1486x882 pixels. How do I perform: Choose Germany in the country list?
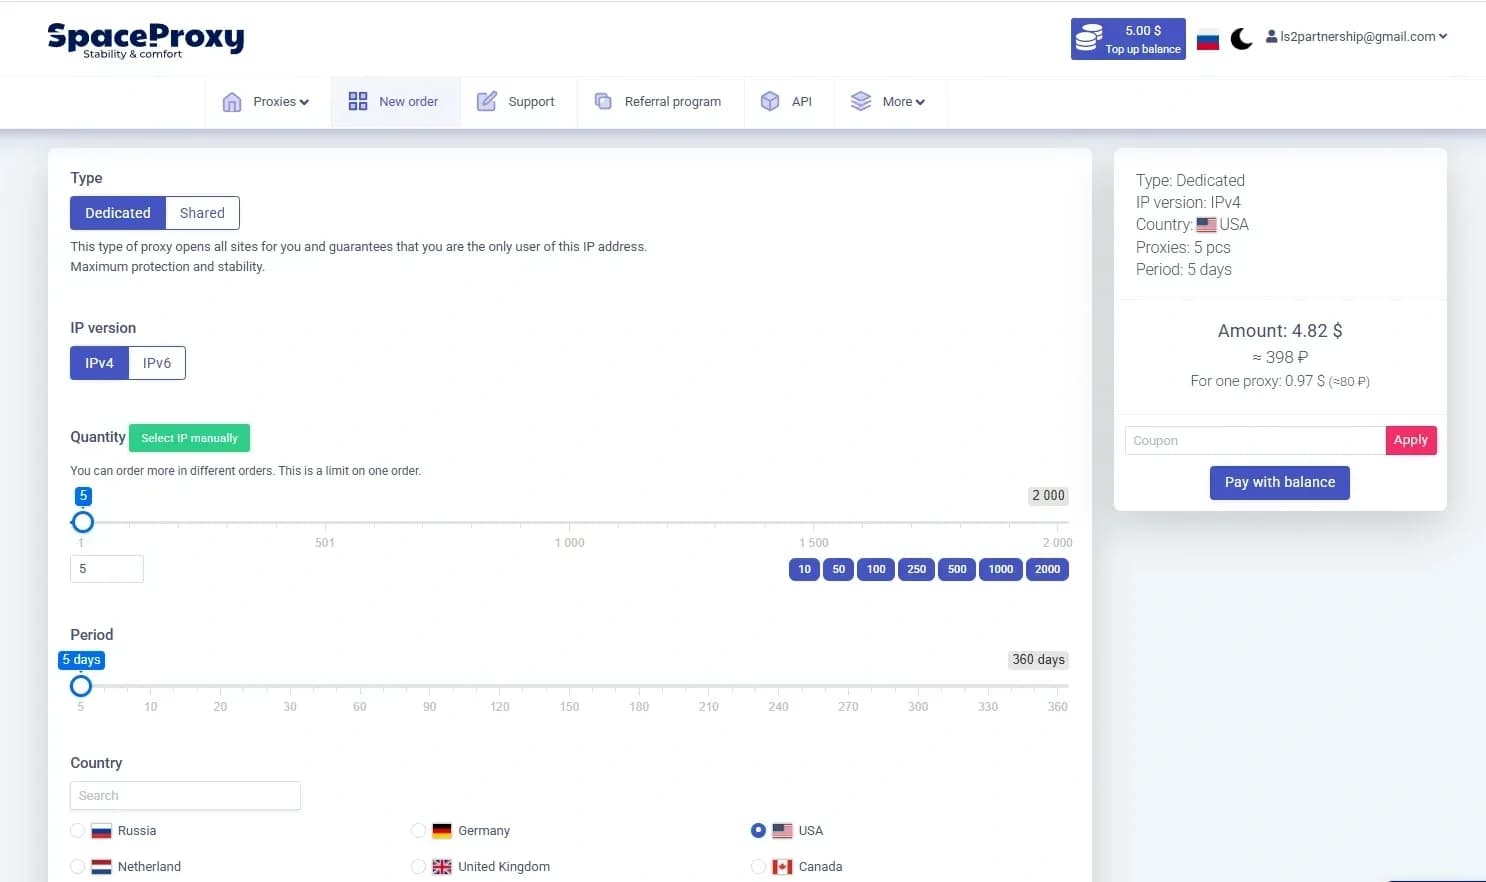pyautogui.click(x=418, y=830)
